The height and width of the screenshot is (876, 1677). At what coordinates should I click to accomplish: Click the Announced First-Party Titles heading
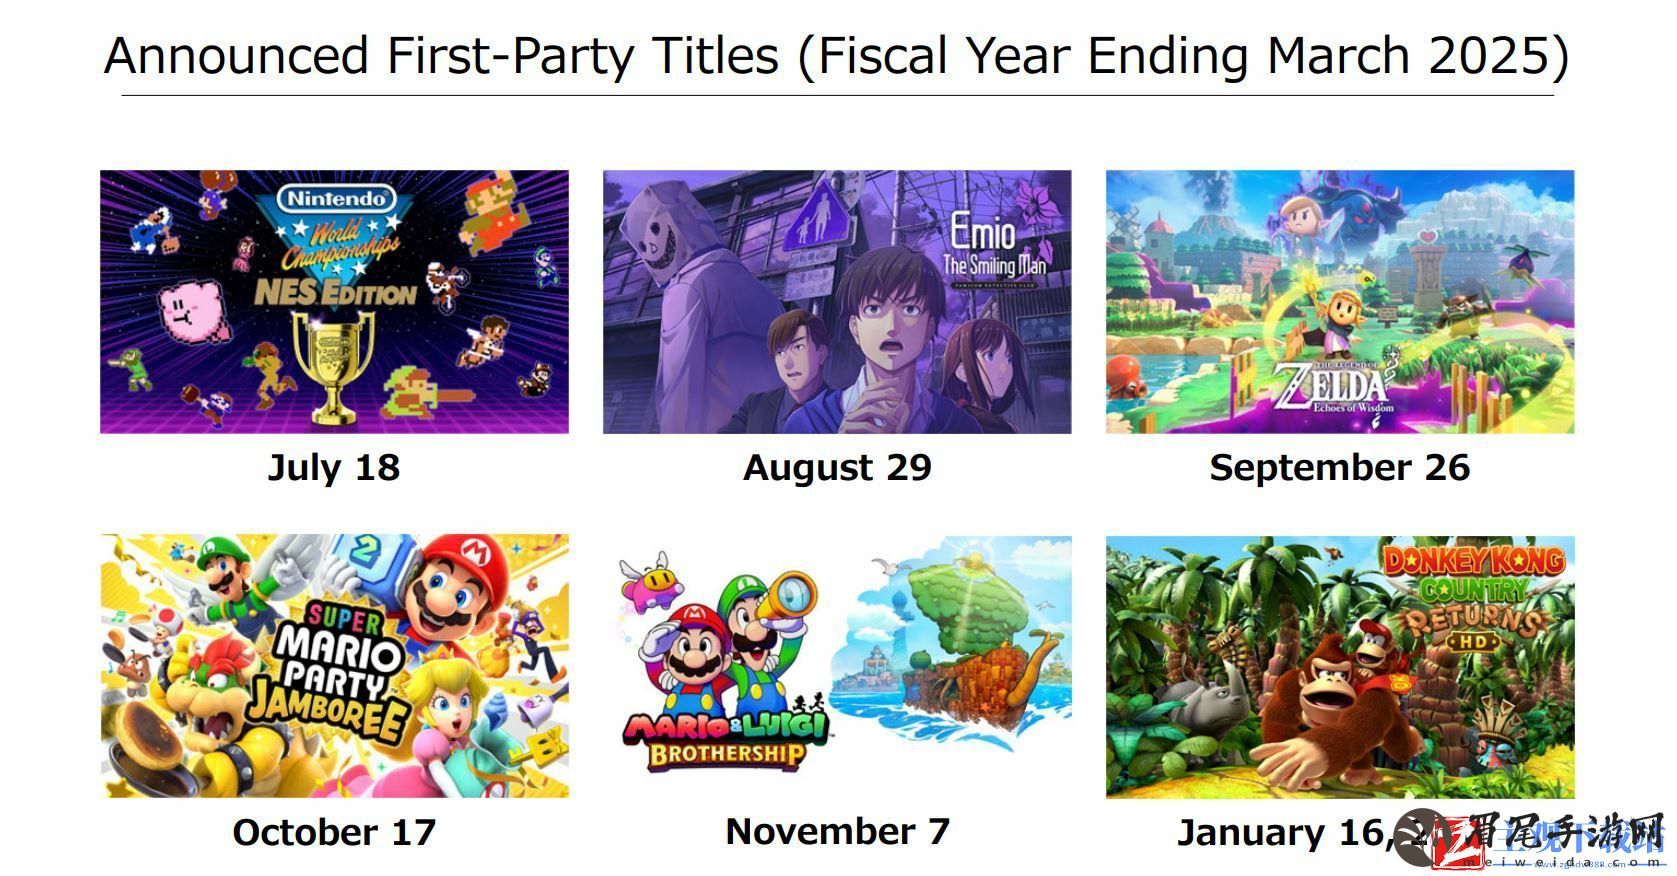coord(837,55)
